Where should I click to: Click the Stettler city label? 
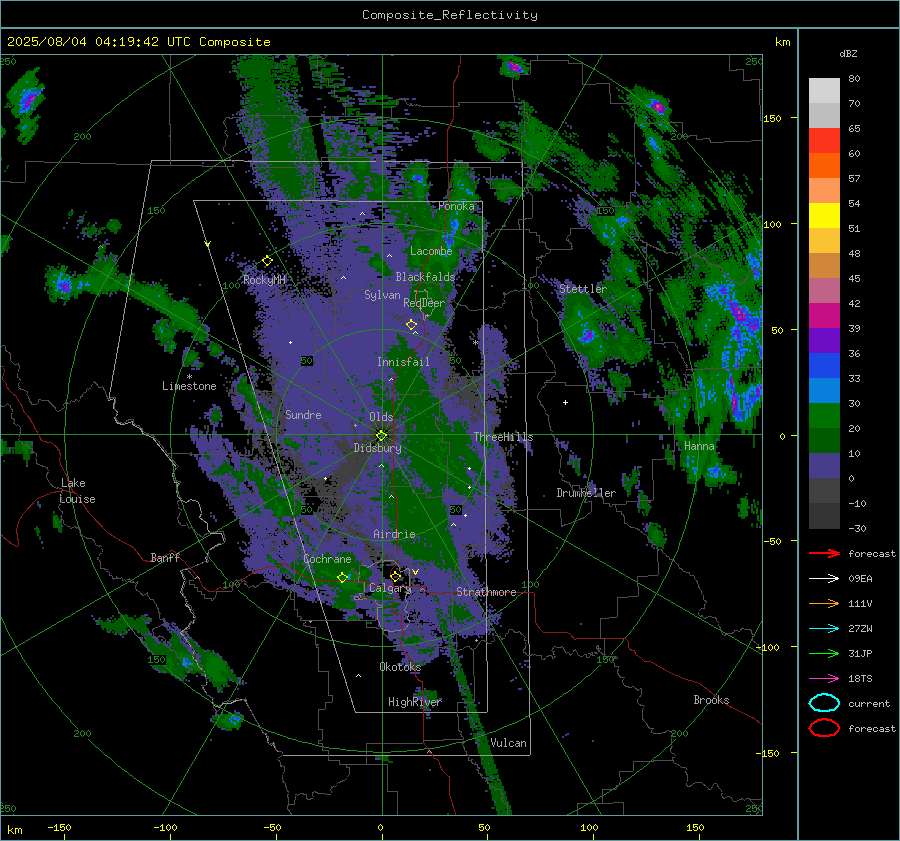583,289
